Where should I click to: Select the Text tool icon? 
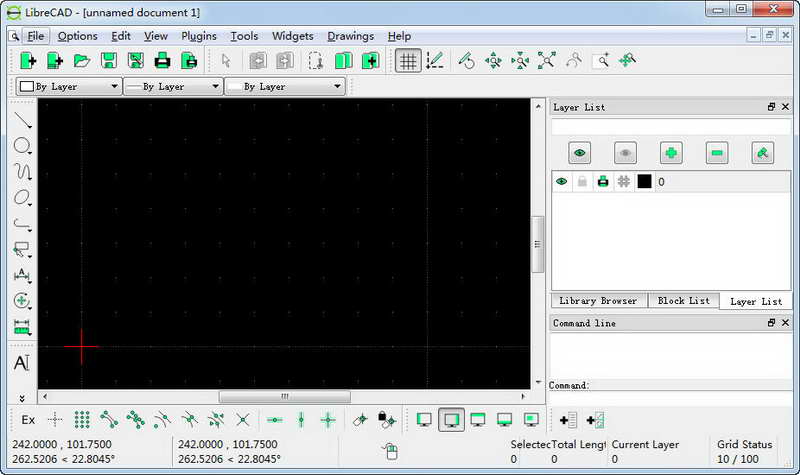click(22, 363)
